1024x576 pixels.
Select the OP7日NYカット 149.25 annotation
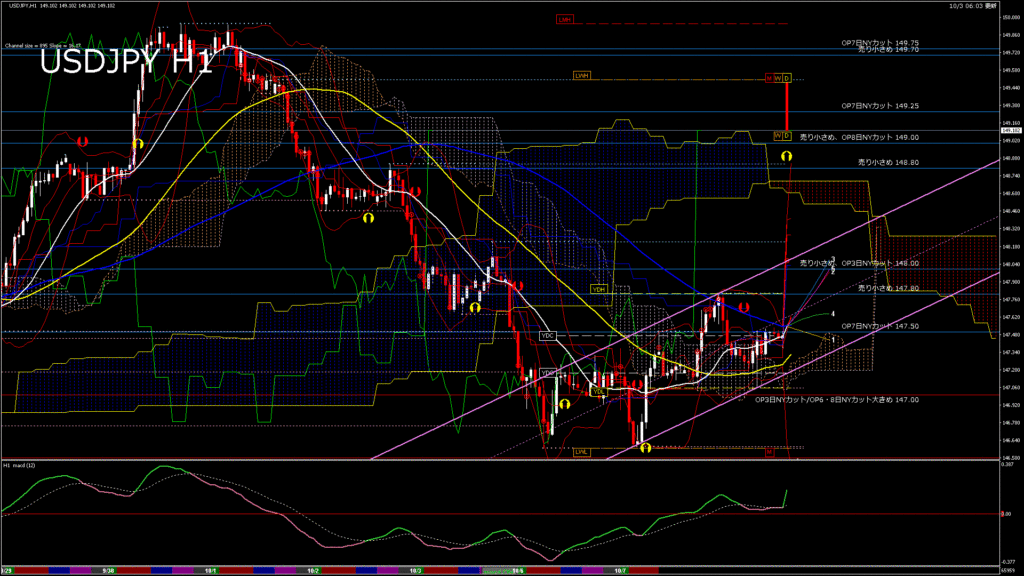click(880, 105)
